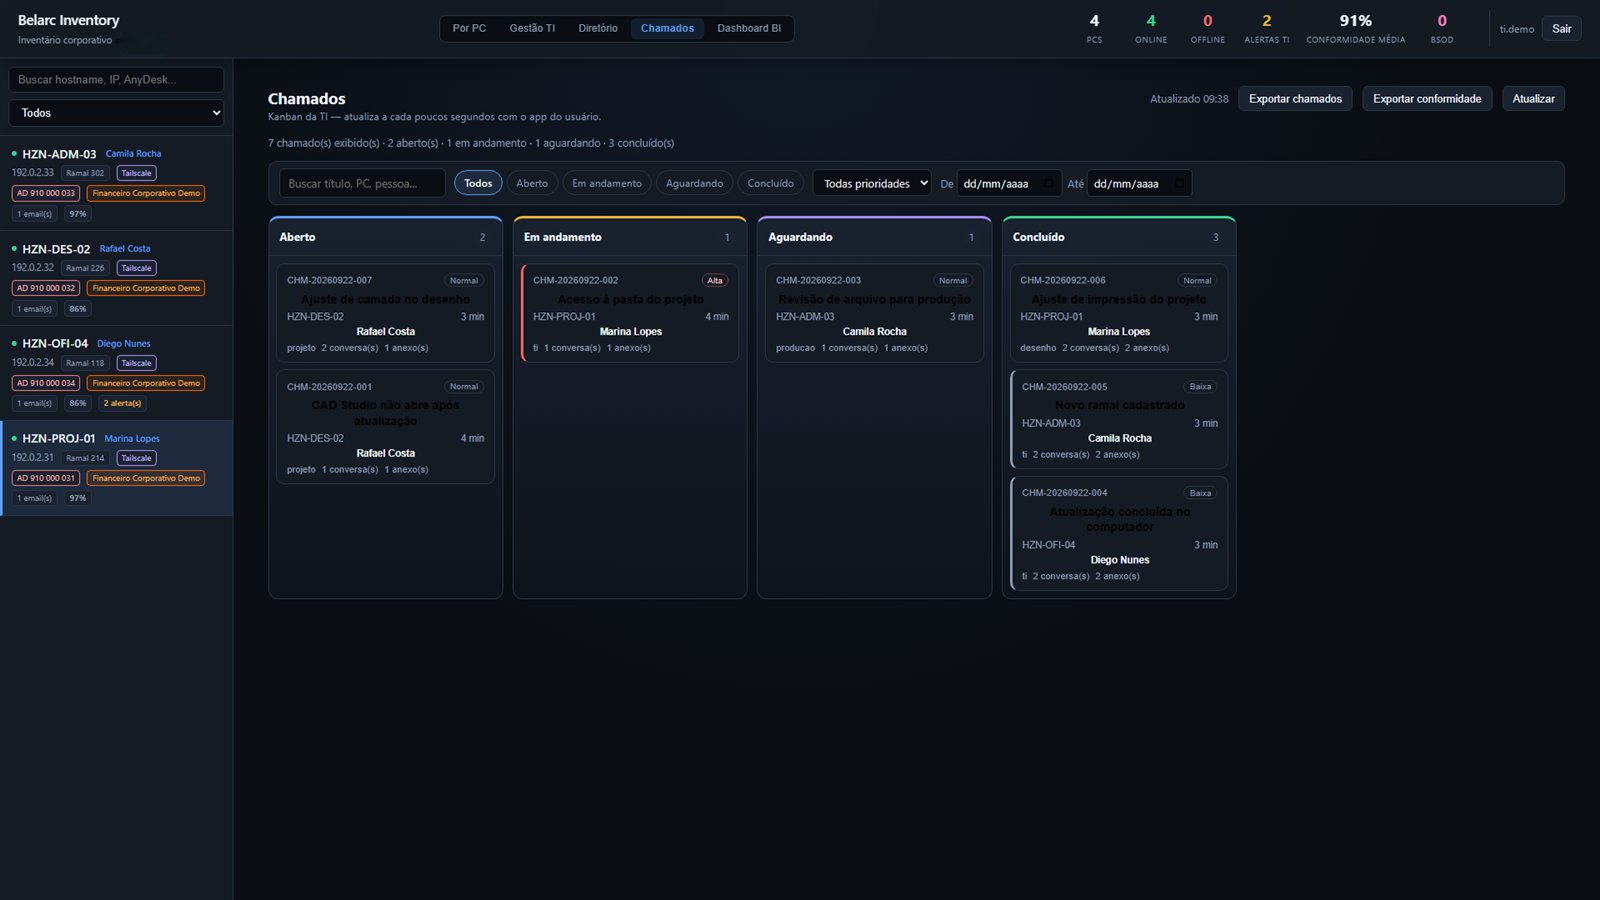Screen dimensions: 1600x900
Task: Click the 'Ramal 302' badge of HZN-ADM-03
Action: pos(85,173)
